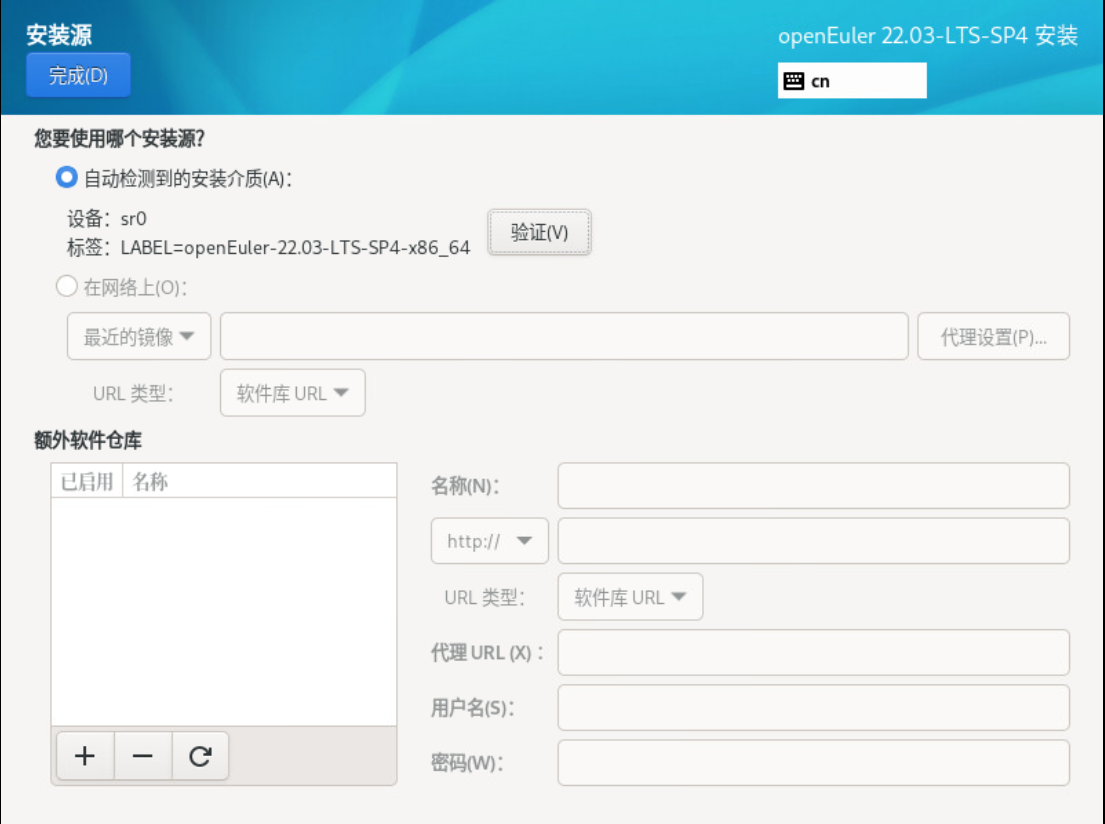This screenshot has width=1105, height=824.
Task: Refresh the additional repository list
Action: [x=201, y=756]
